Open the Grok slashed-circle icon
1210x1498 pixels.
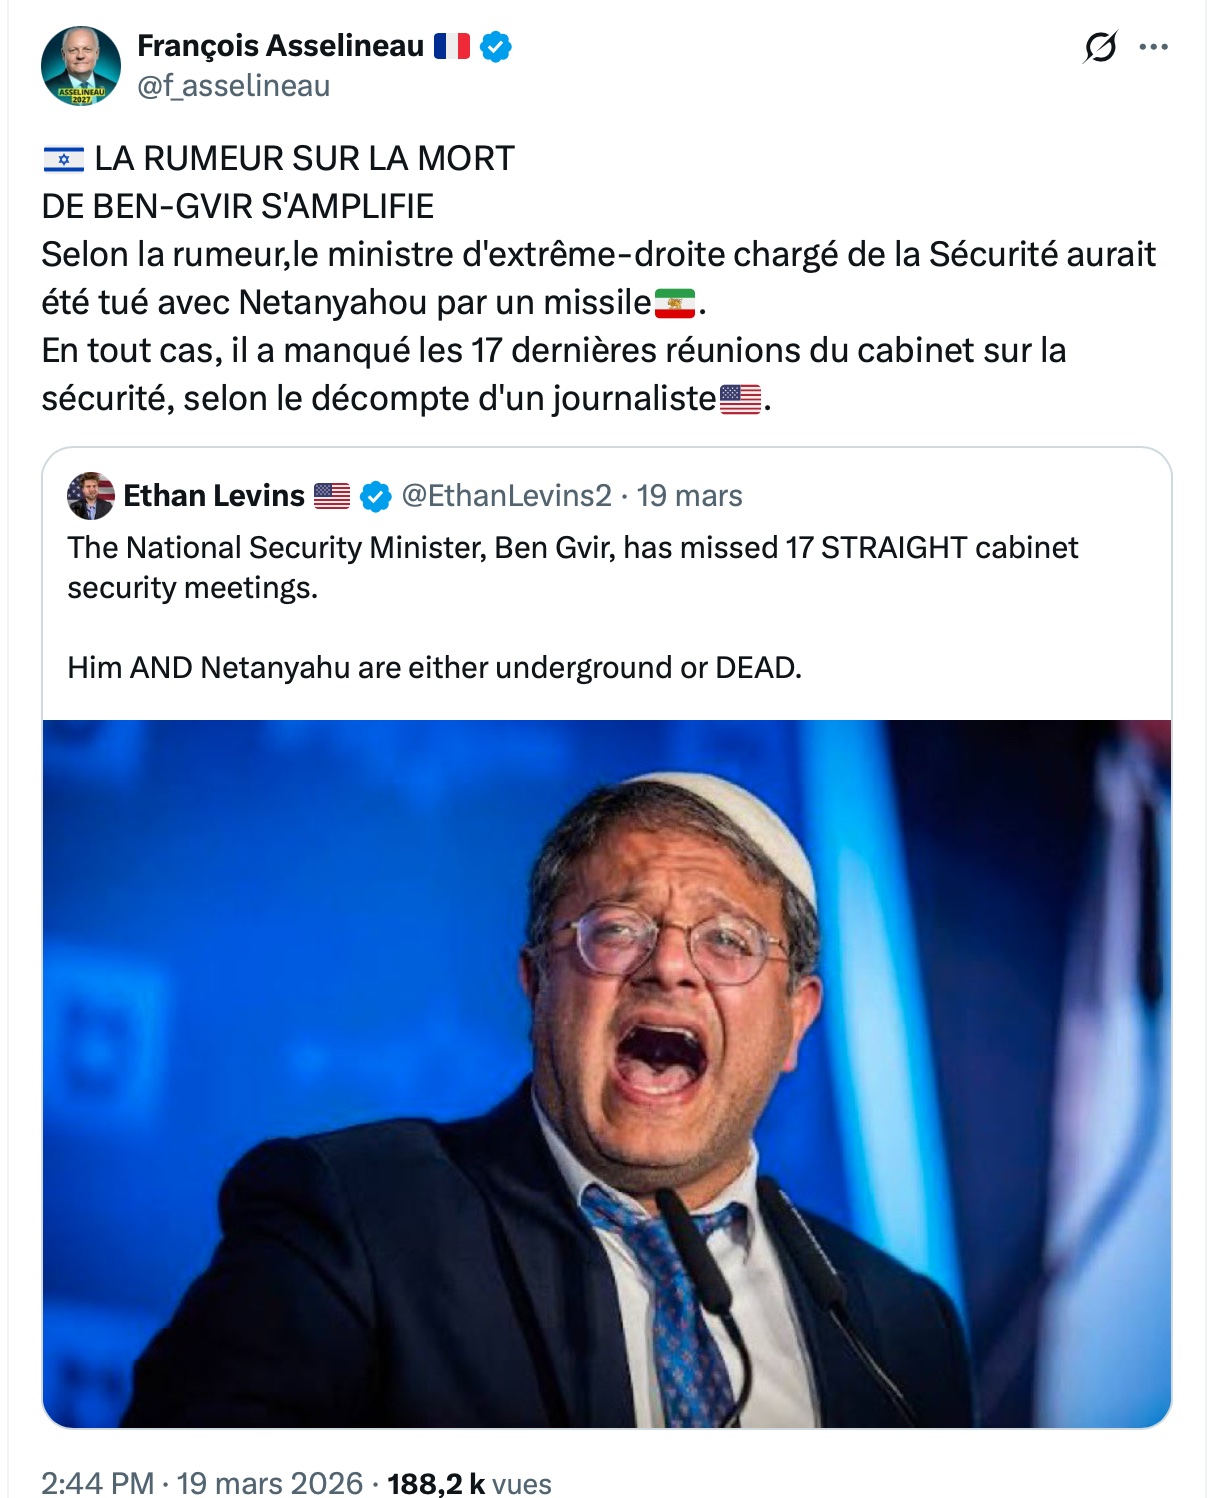[x=1099, y=47]
